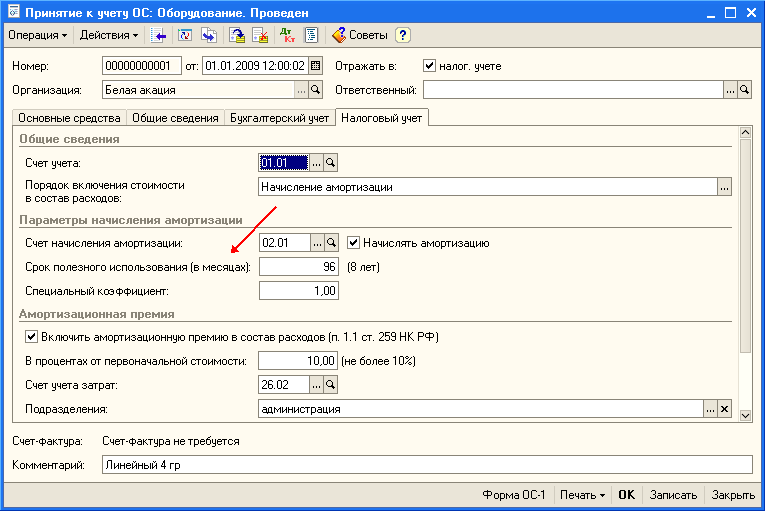Open ellipsis next to 02.01 account
Viewport: 765px width, 511px height.
pyautogui.click(x=318, y=243)
